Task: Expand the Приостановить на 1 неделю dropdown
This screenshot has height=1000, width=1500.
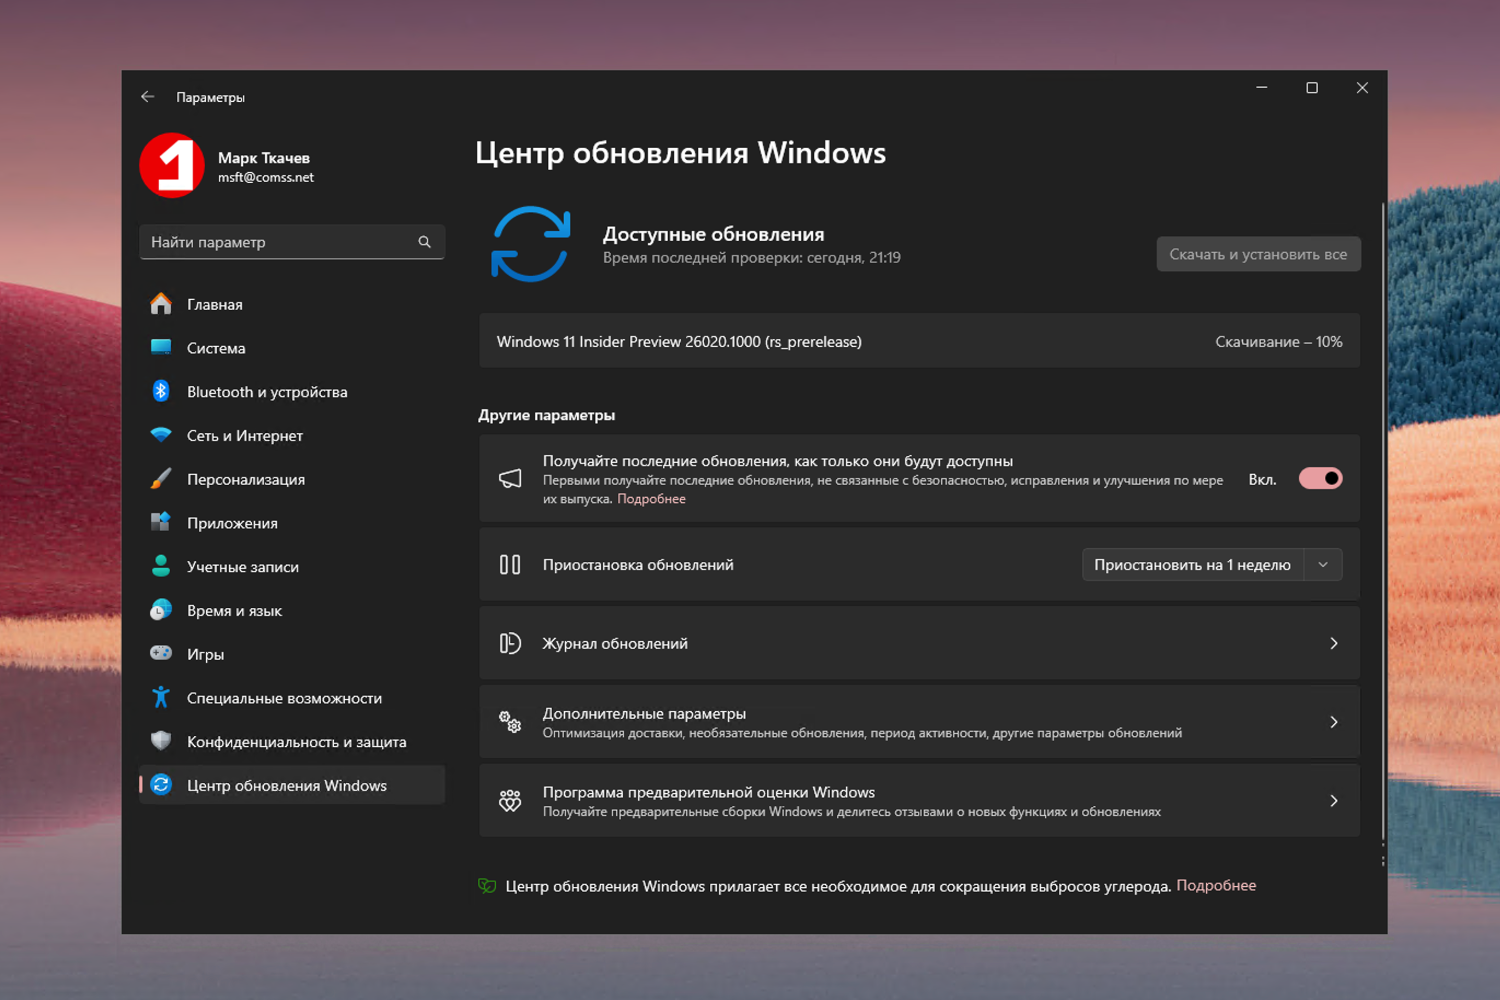Action: coord(1322,564)
